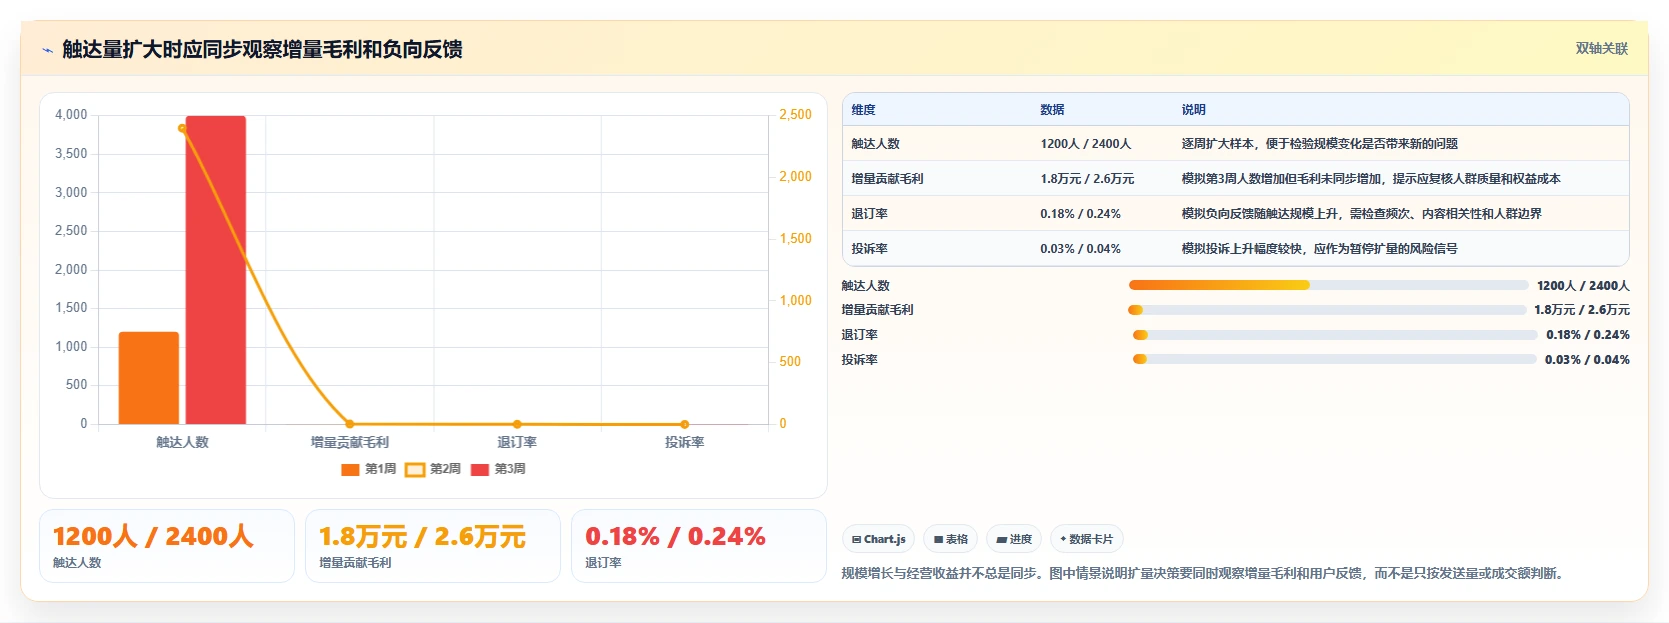The image size is (1669, 623).
Task: Open the 1.8万元 / 2.6万元 KPI card
Action: 433,546
